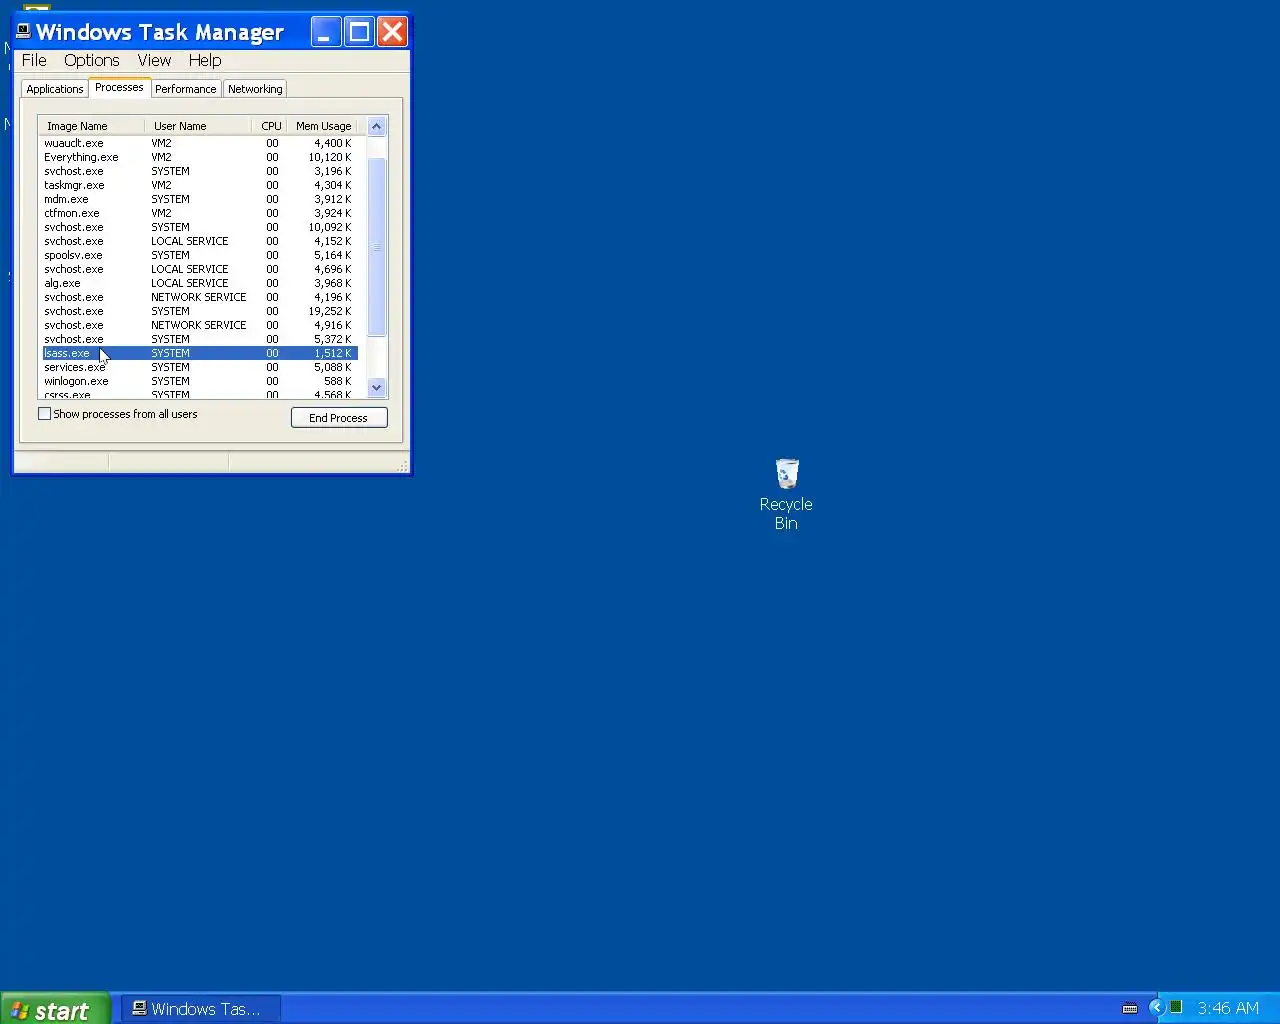Viewport: 1280px width, 1024px height.
Task: Select the svchost.exe row using 4,152 K
Action: click(x=198, y=241)
